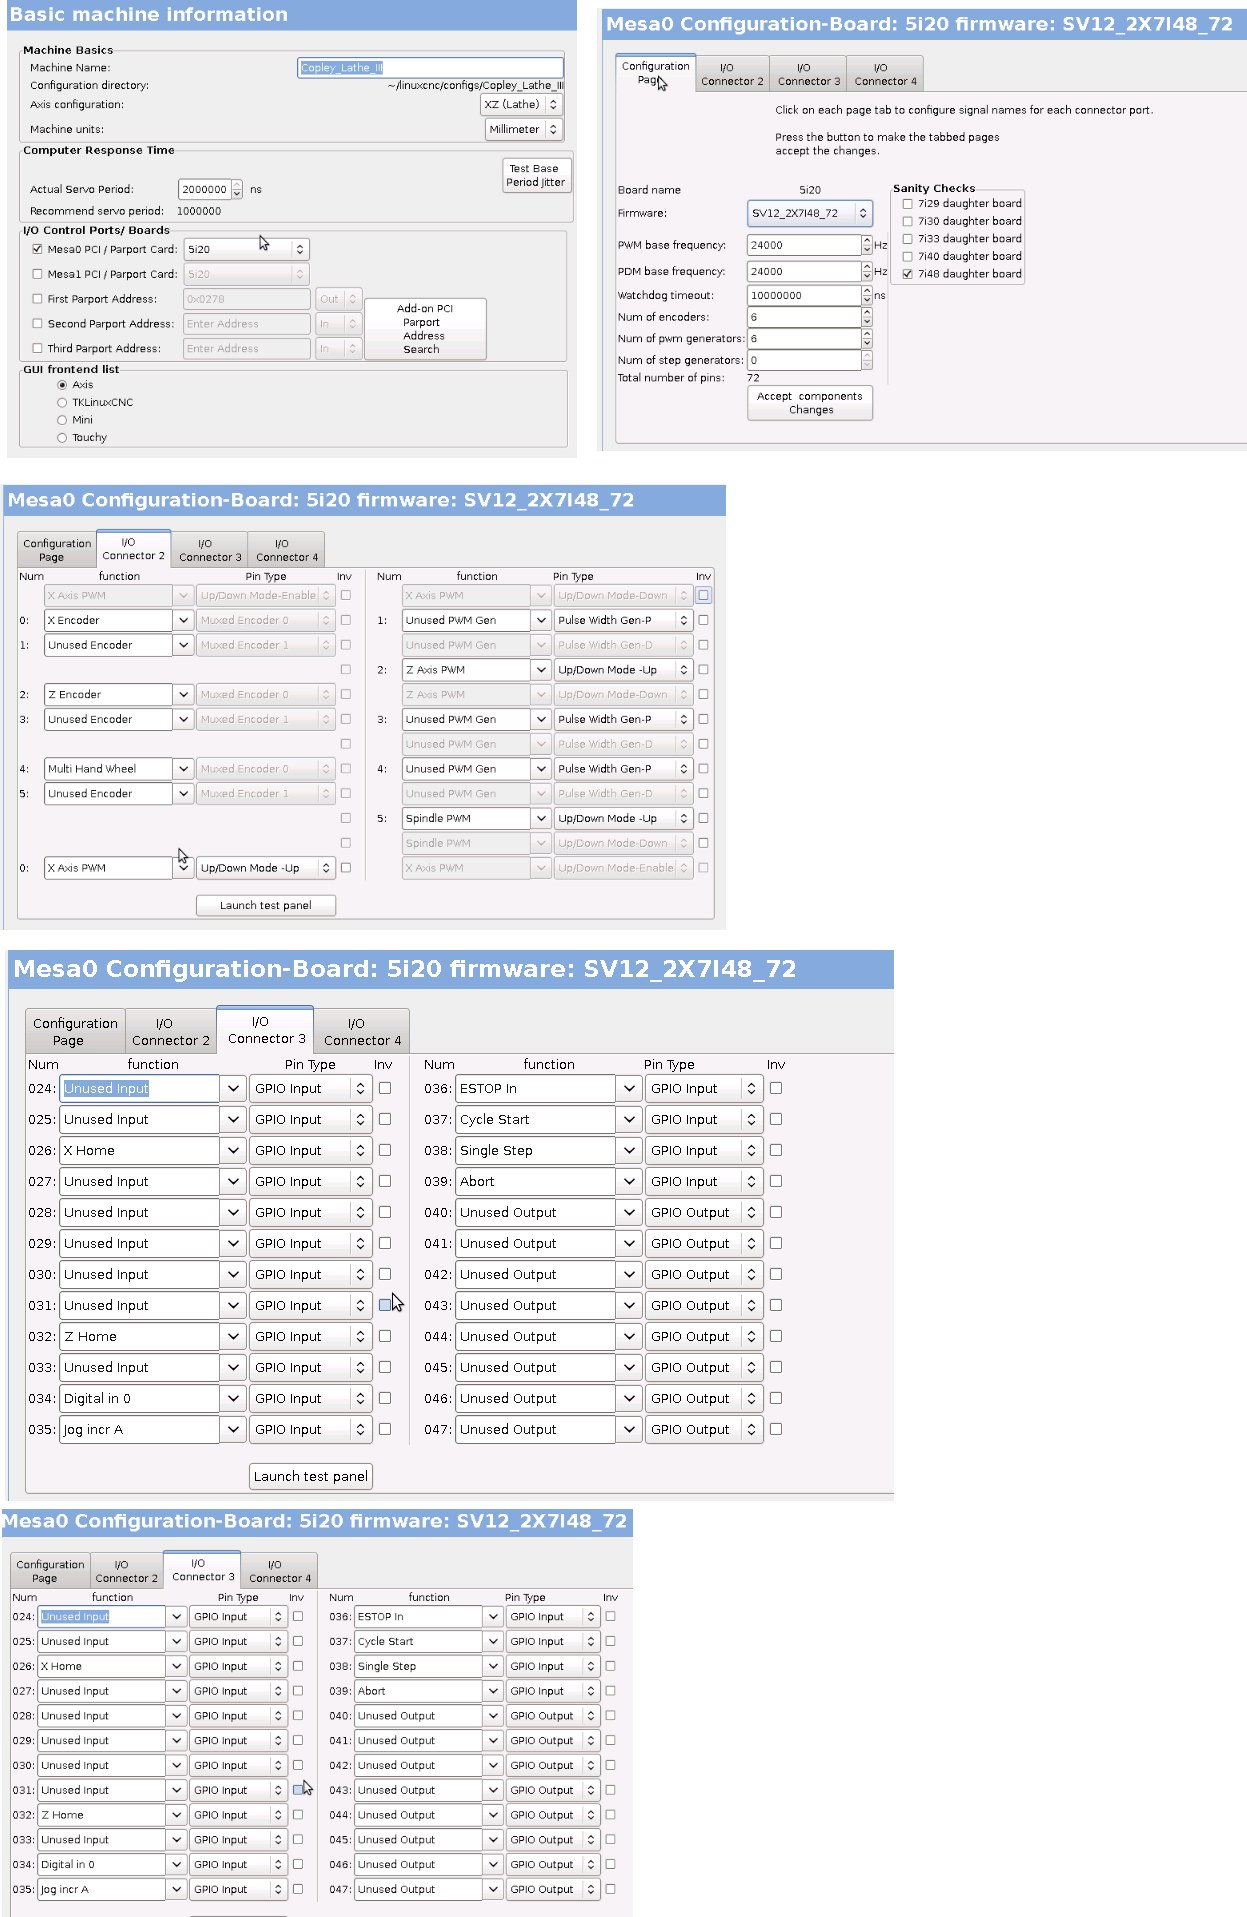Click Launch test panel in larger Connector 3 panel

pyautogui.click(x=311, y=1476)
